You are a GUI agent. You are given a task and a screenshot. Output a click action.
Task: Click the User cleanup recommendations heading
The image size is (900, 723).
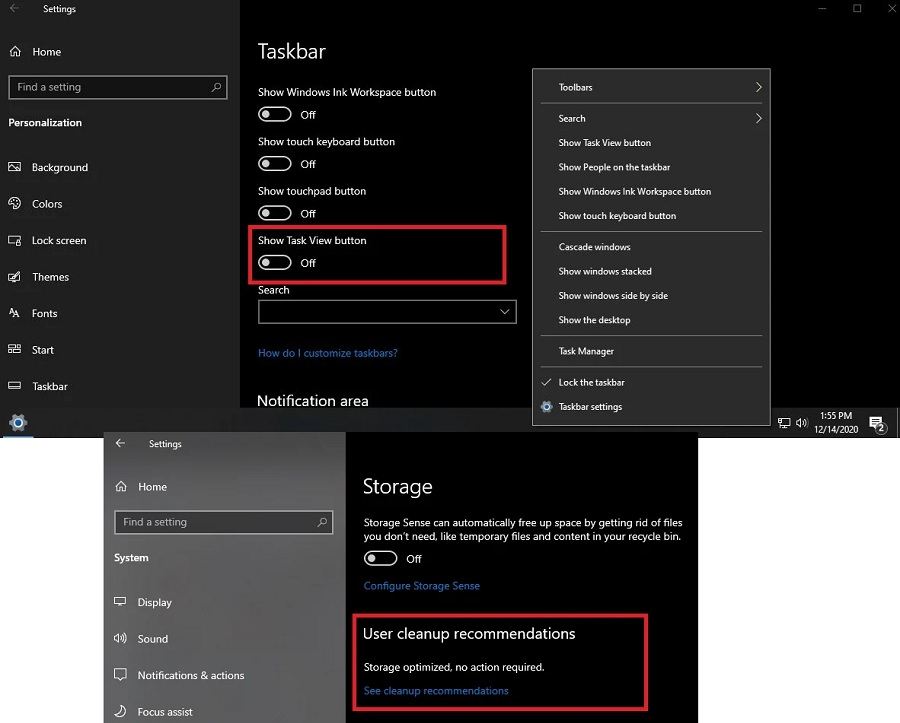point(469,633)
